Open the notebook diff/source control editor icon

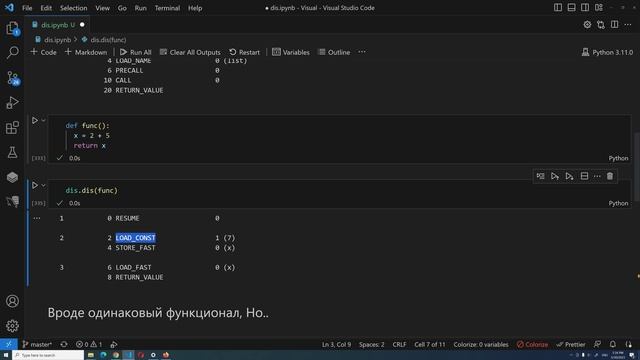click(x=601, y=25)
